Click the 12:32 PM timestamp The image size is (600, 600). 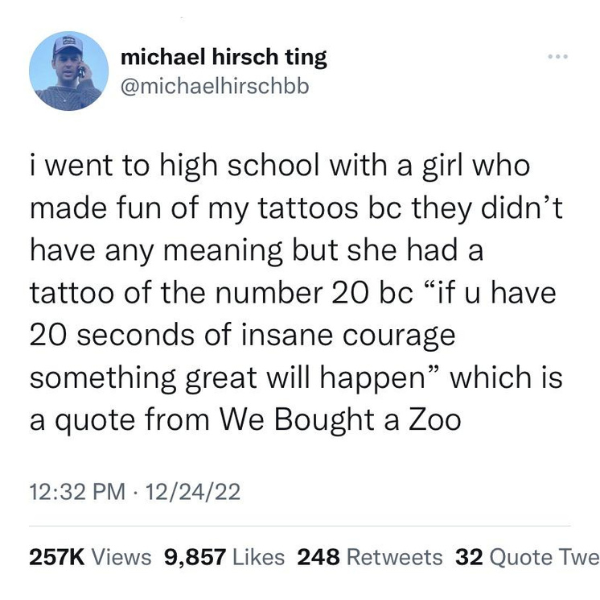78,492
